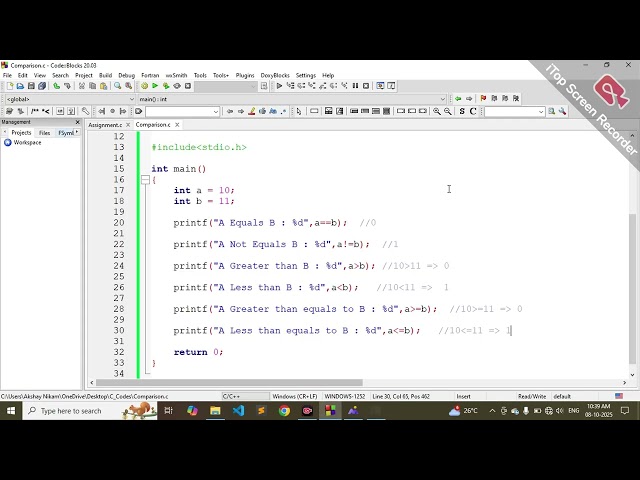Click the highlighter pen icon
The width and height of the screenshot is (640, 480).
[x=251, y=111]
